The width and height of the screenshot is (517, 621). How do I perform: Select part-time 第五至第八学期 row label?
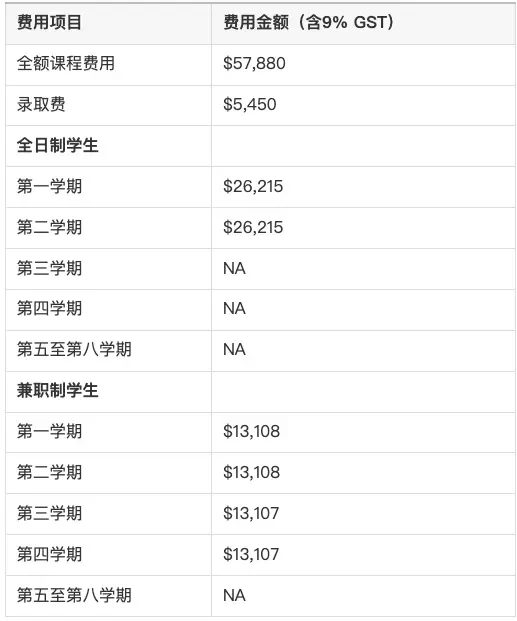74,596
